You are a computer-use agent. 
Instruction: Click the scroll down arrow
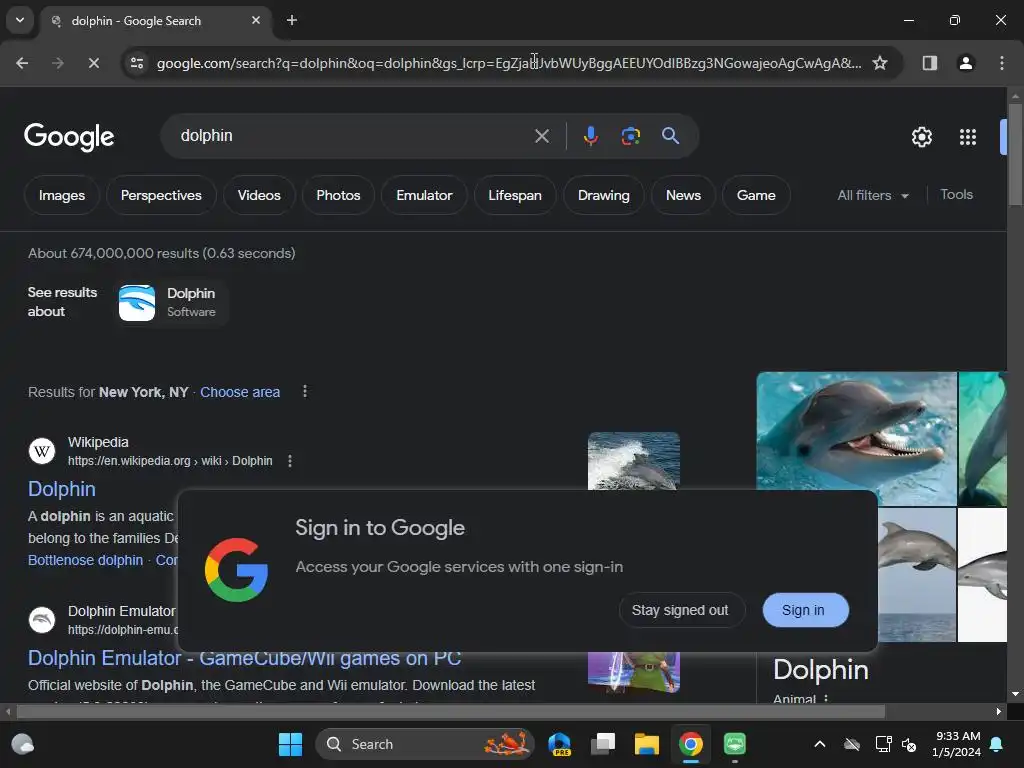[1015, 694]
